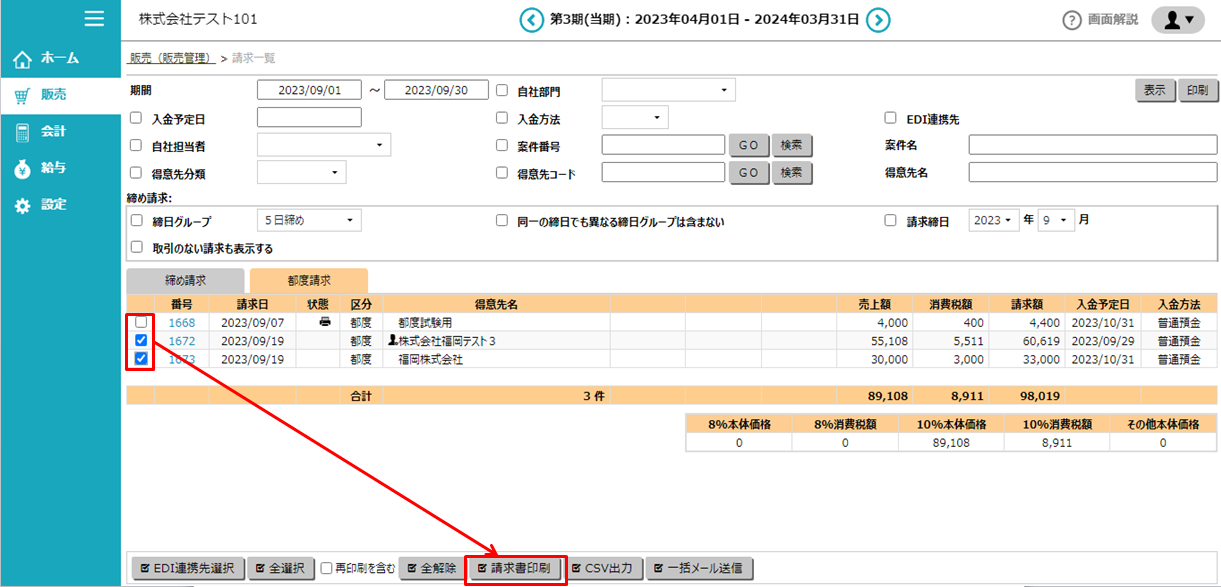This screenshot has height=587, width=1221.
Task: Open the 締日グループ dropdown showing 5日締め
Action: click(x=308, y=221)
